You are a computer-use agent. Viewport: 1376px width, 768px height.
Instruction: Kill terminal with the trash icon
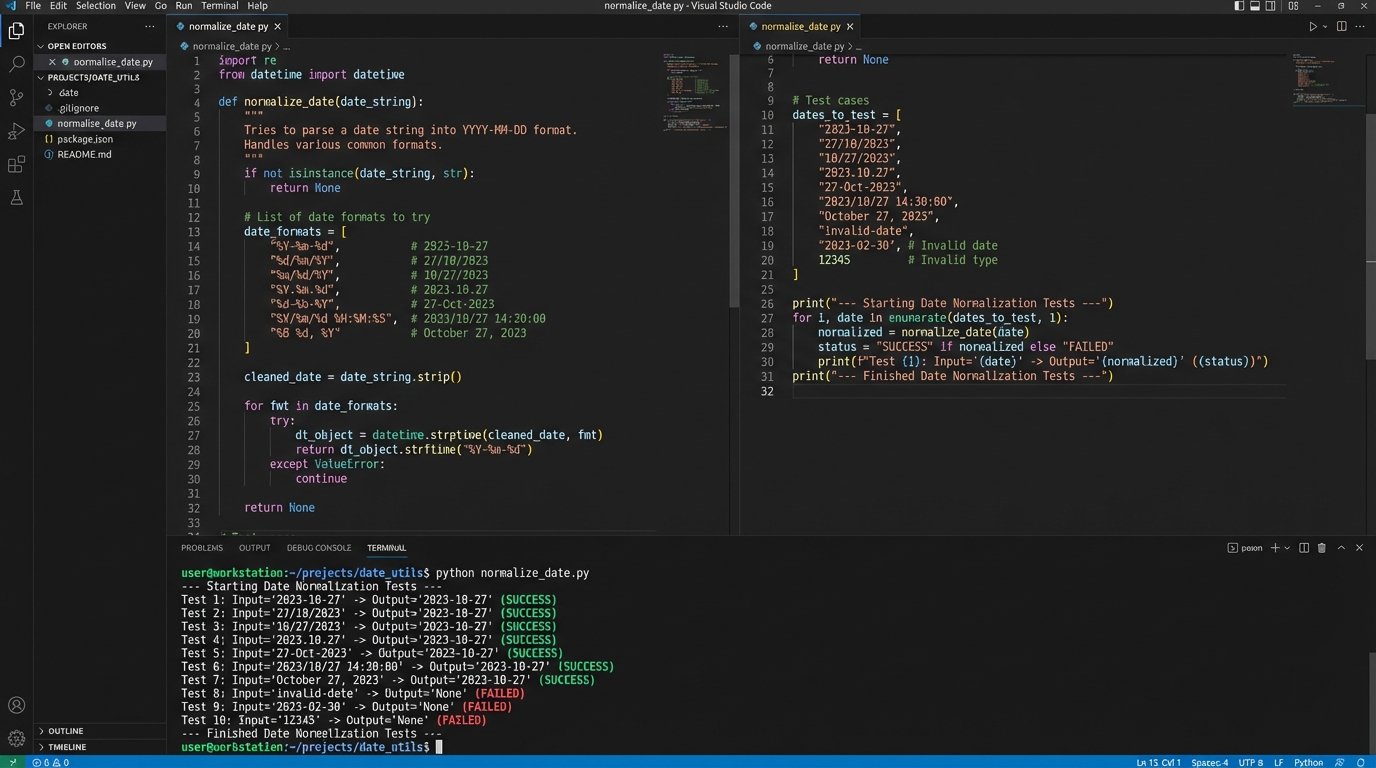click(1321, 548)
